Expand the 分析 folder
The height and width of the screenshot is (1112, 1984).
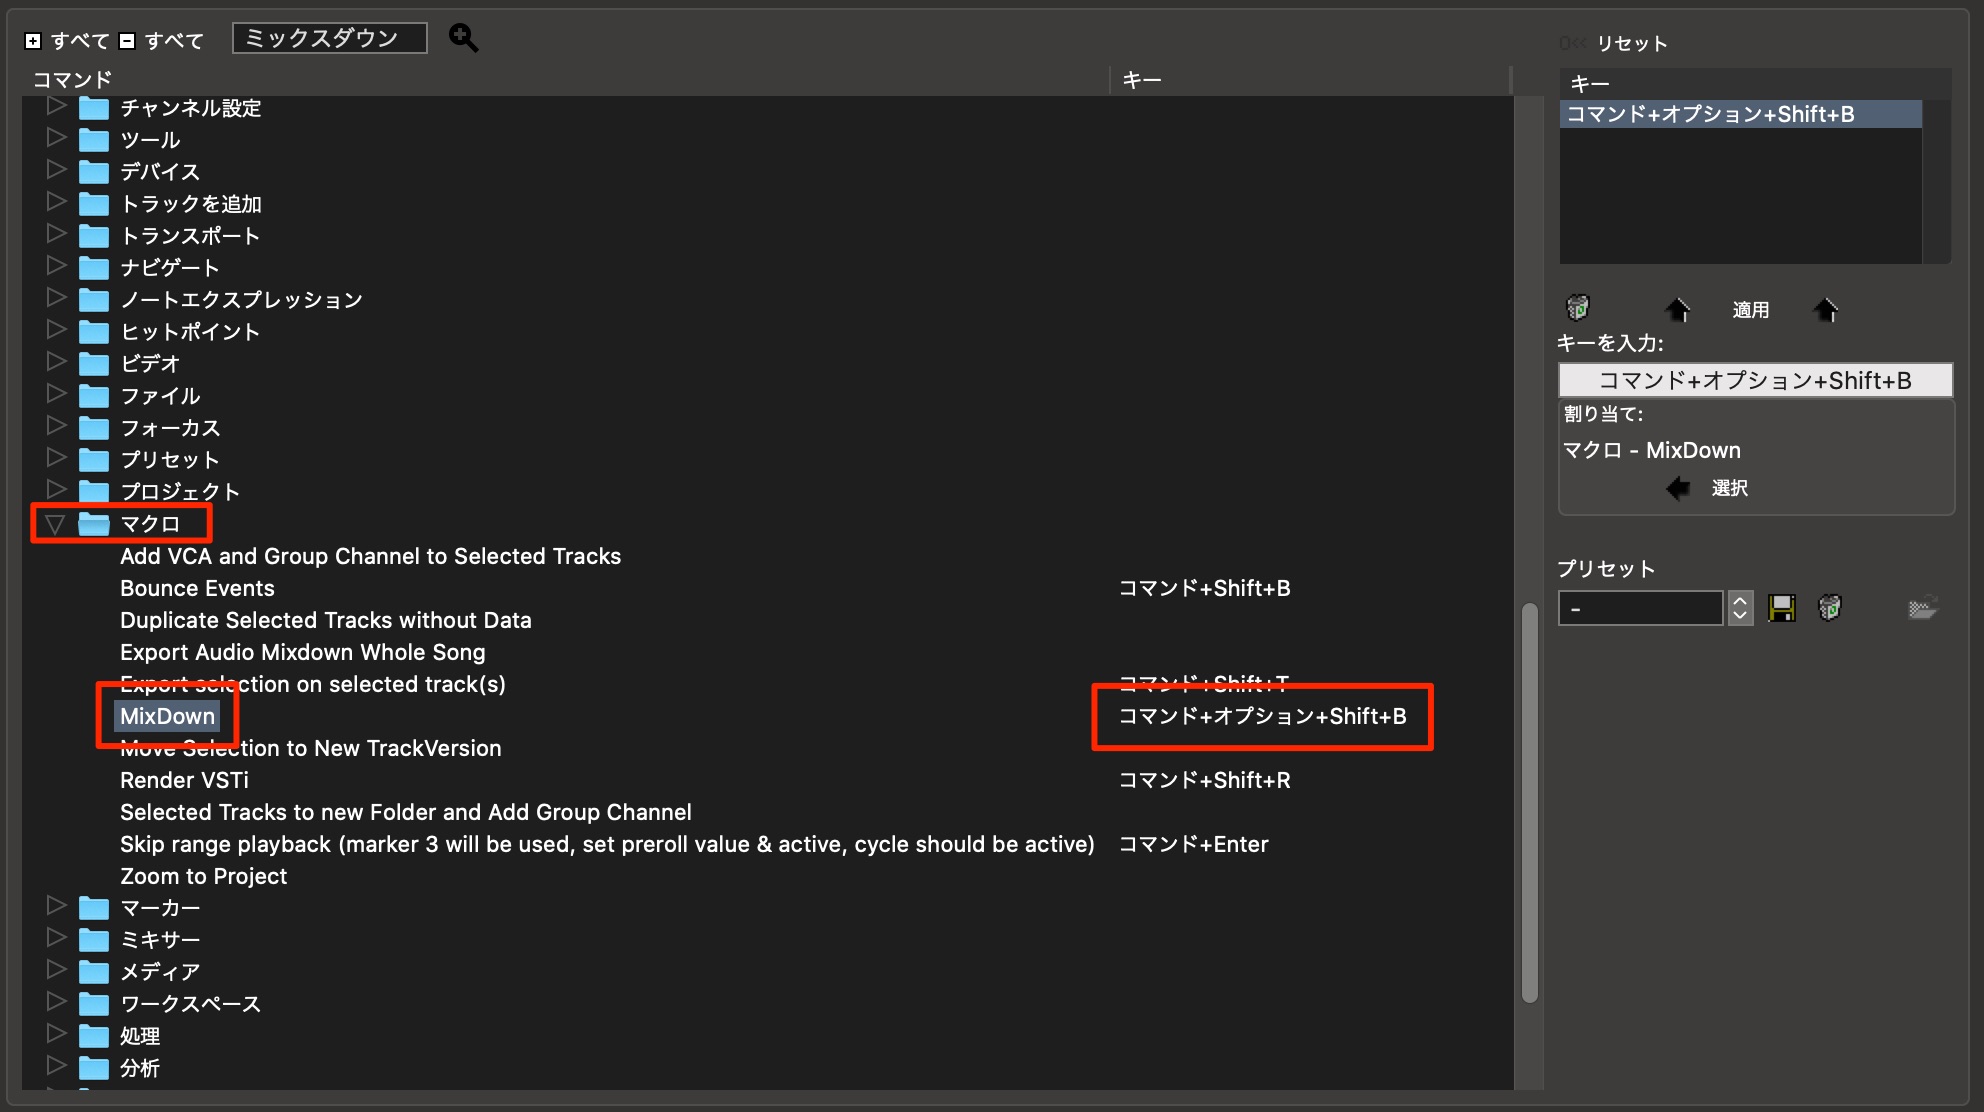click(56, 1066)
